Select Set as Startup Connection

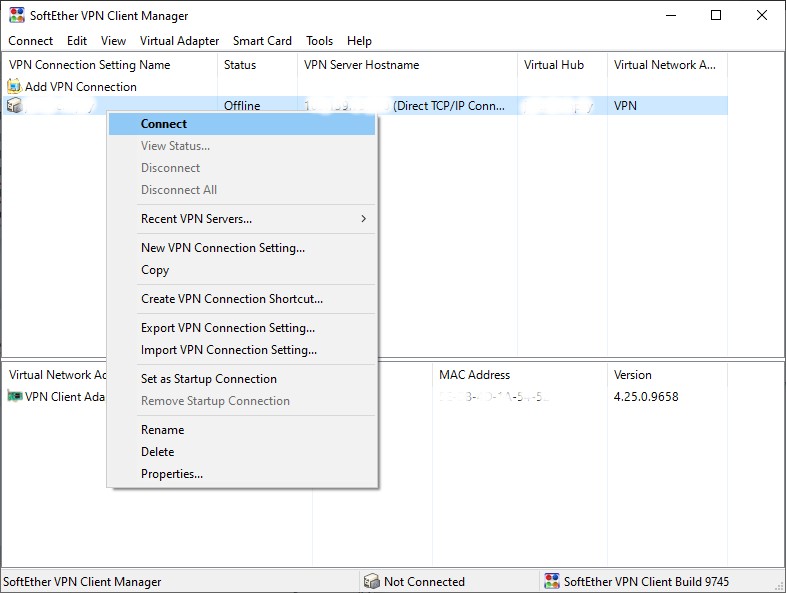(x=242, y=379)
